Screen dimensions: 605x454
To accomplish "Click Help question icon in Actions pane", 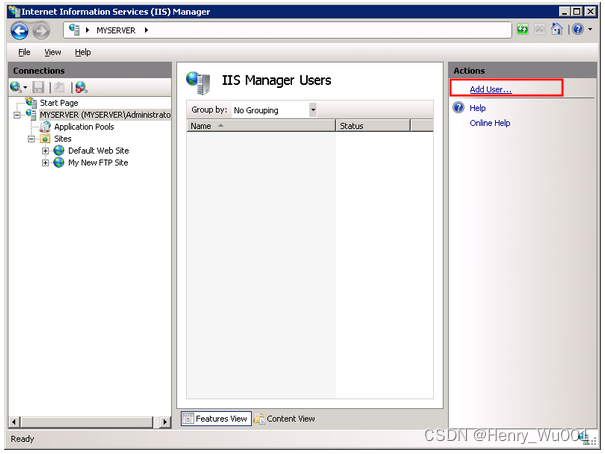I will point(458,107).
